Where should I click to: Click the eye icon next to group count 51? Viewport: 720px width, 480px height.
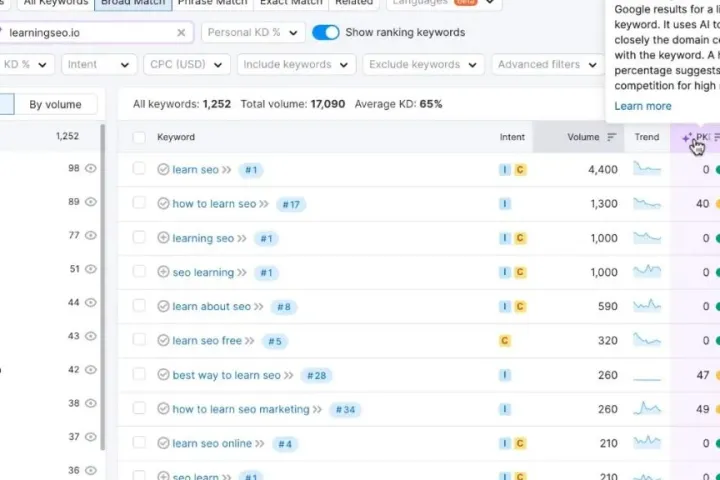[91, 269]
